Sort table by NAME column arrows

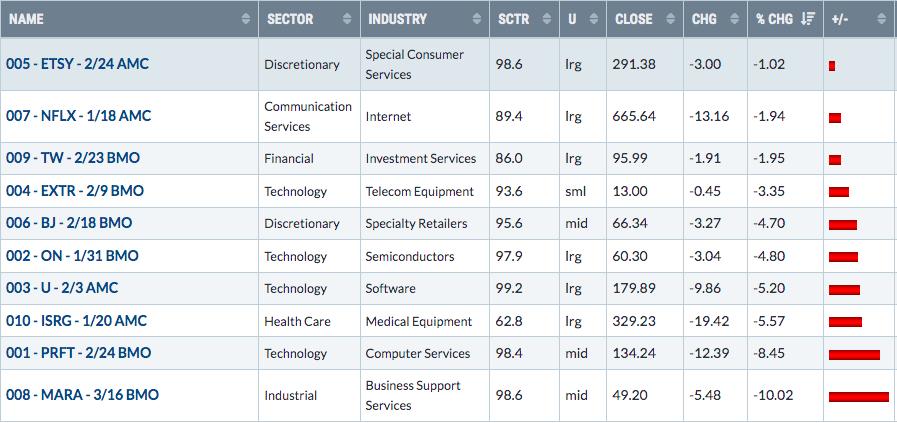coord(246,19)
